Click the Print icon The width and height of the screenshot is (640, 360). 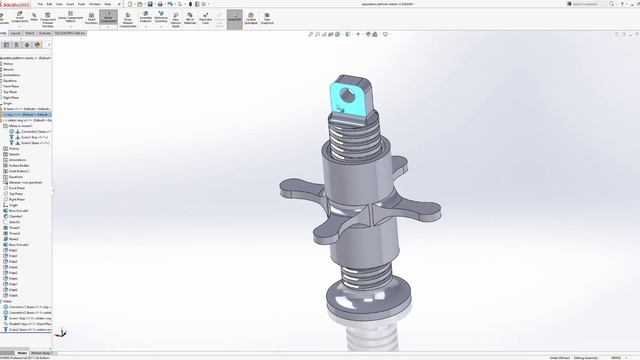[160, 4]
